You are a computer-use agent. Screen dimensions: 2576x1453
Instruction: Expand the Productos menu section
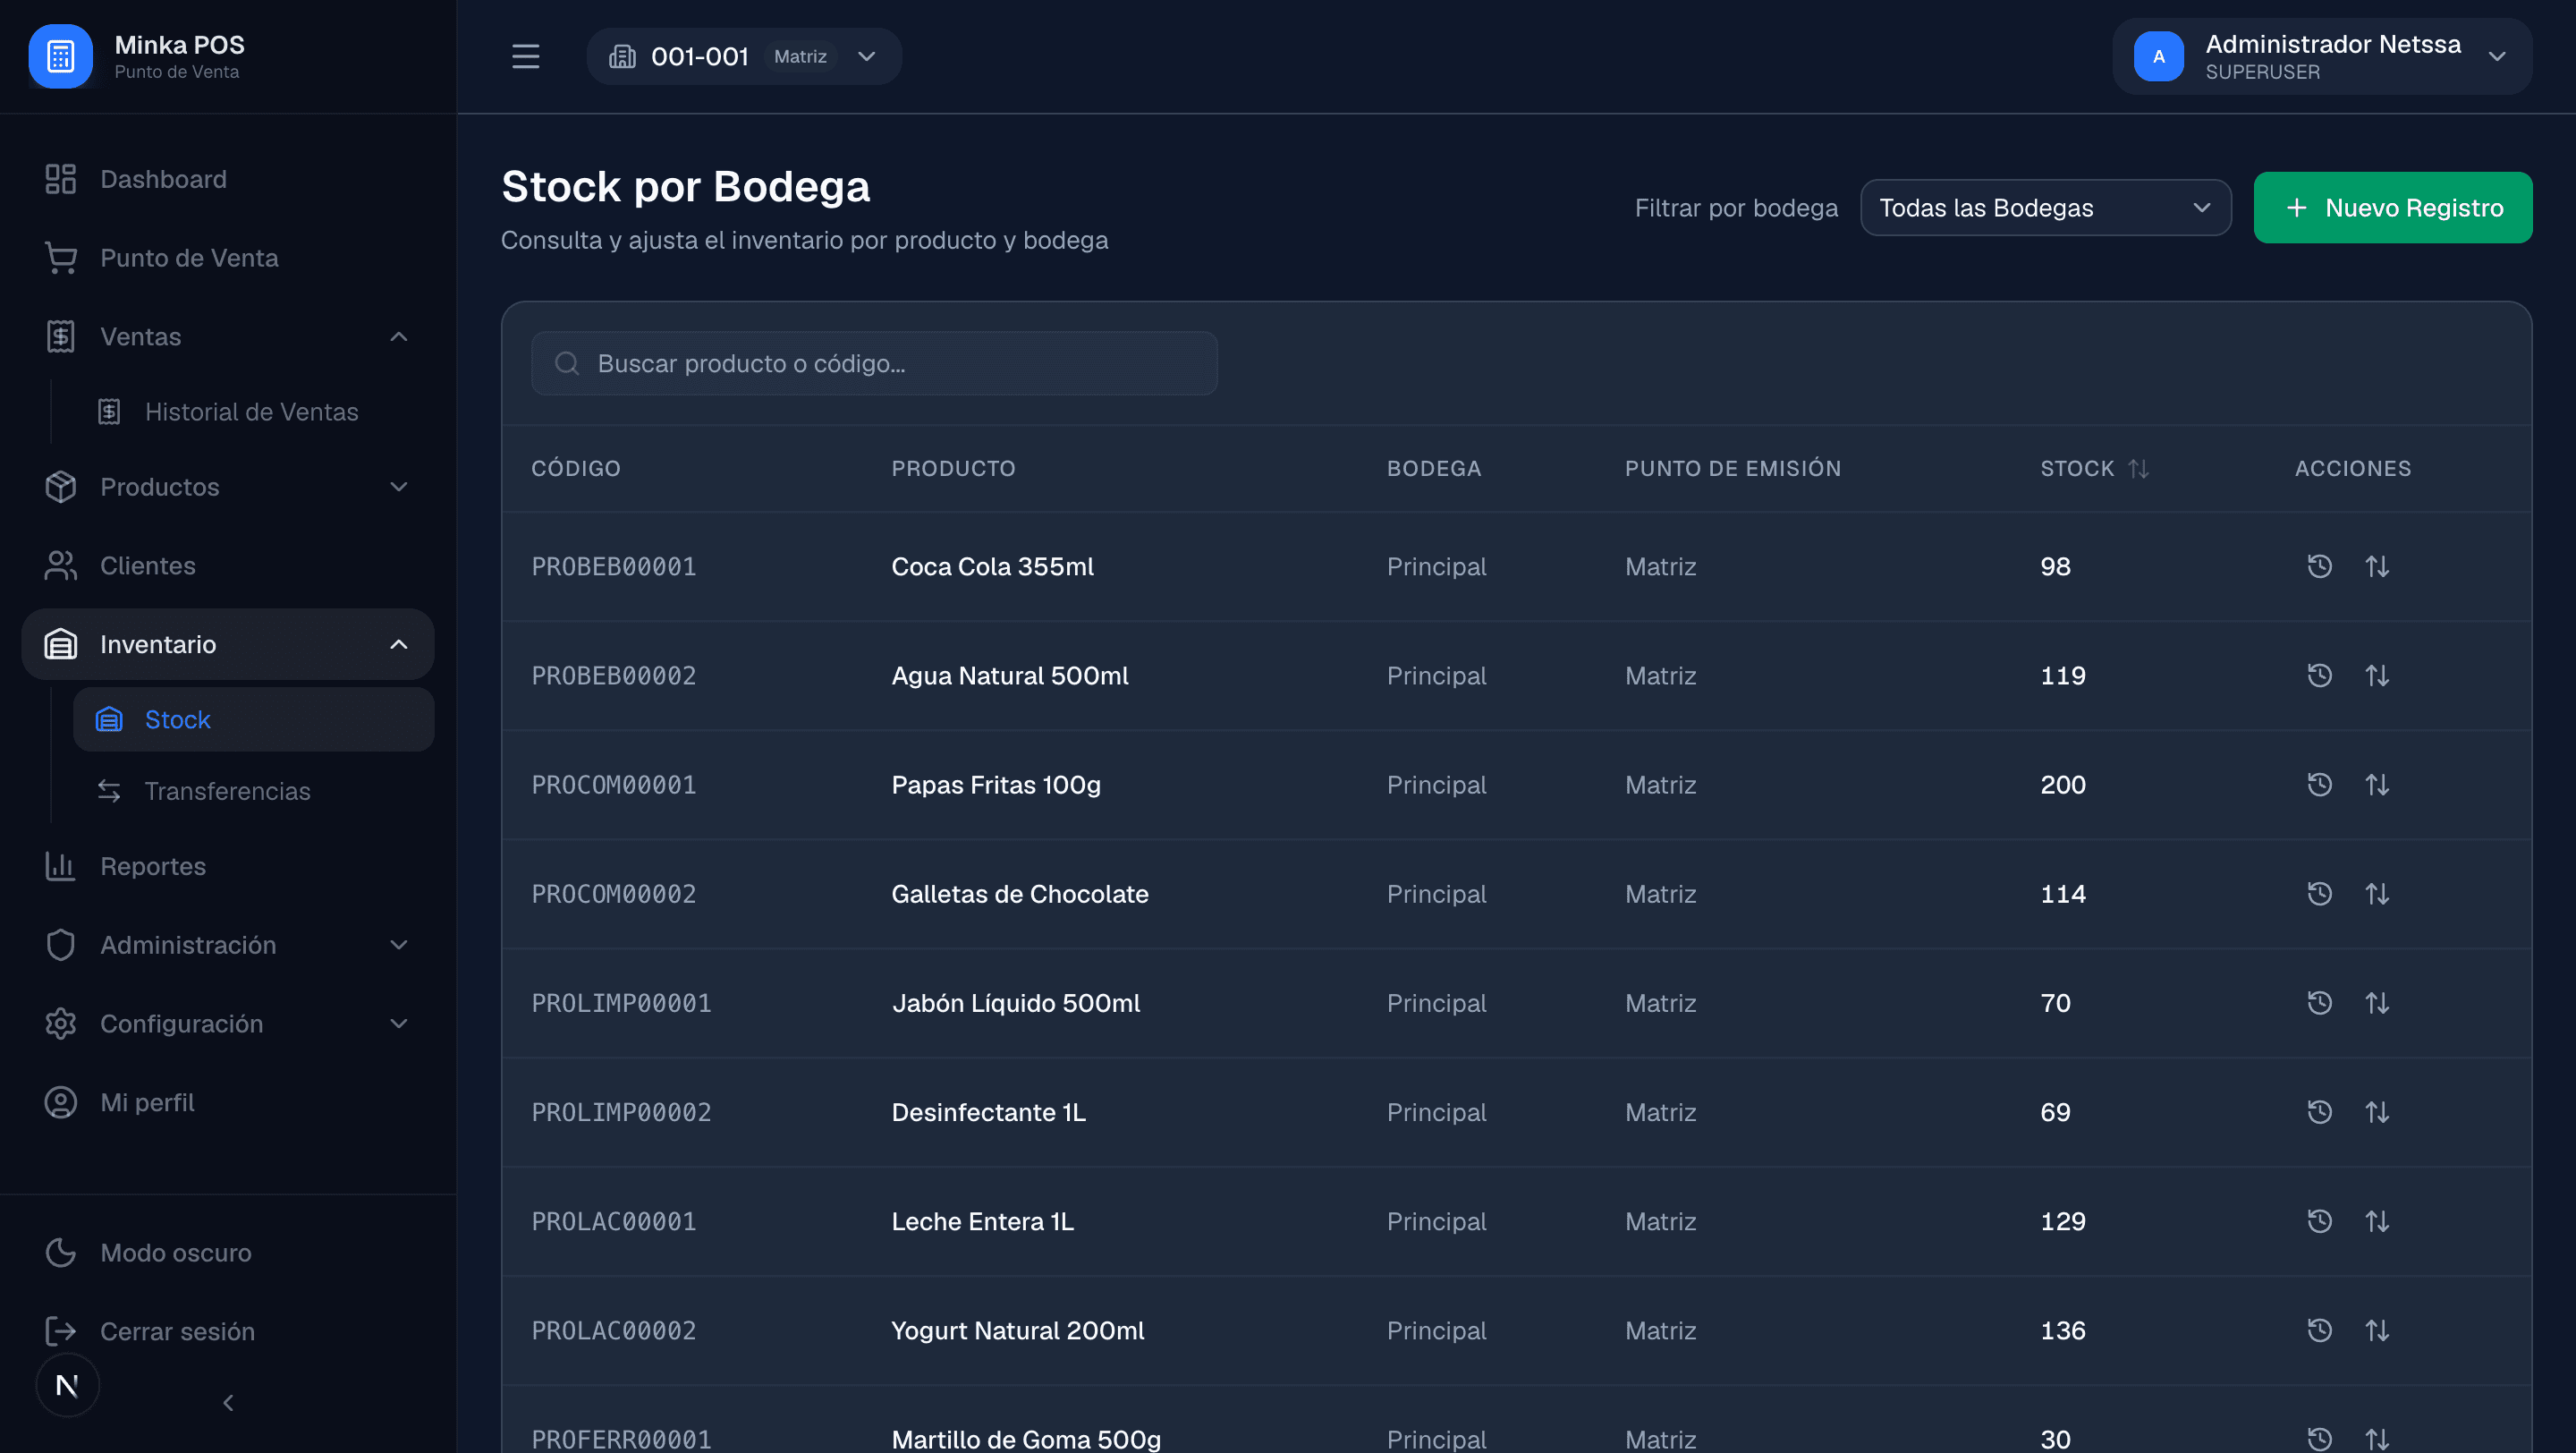coord(228,487)
